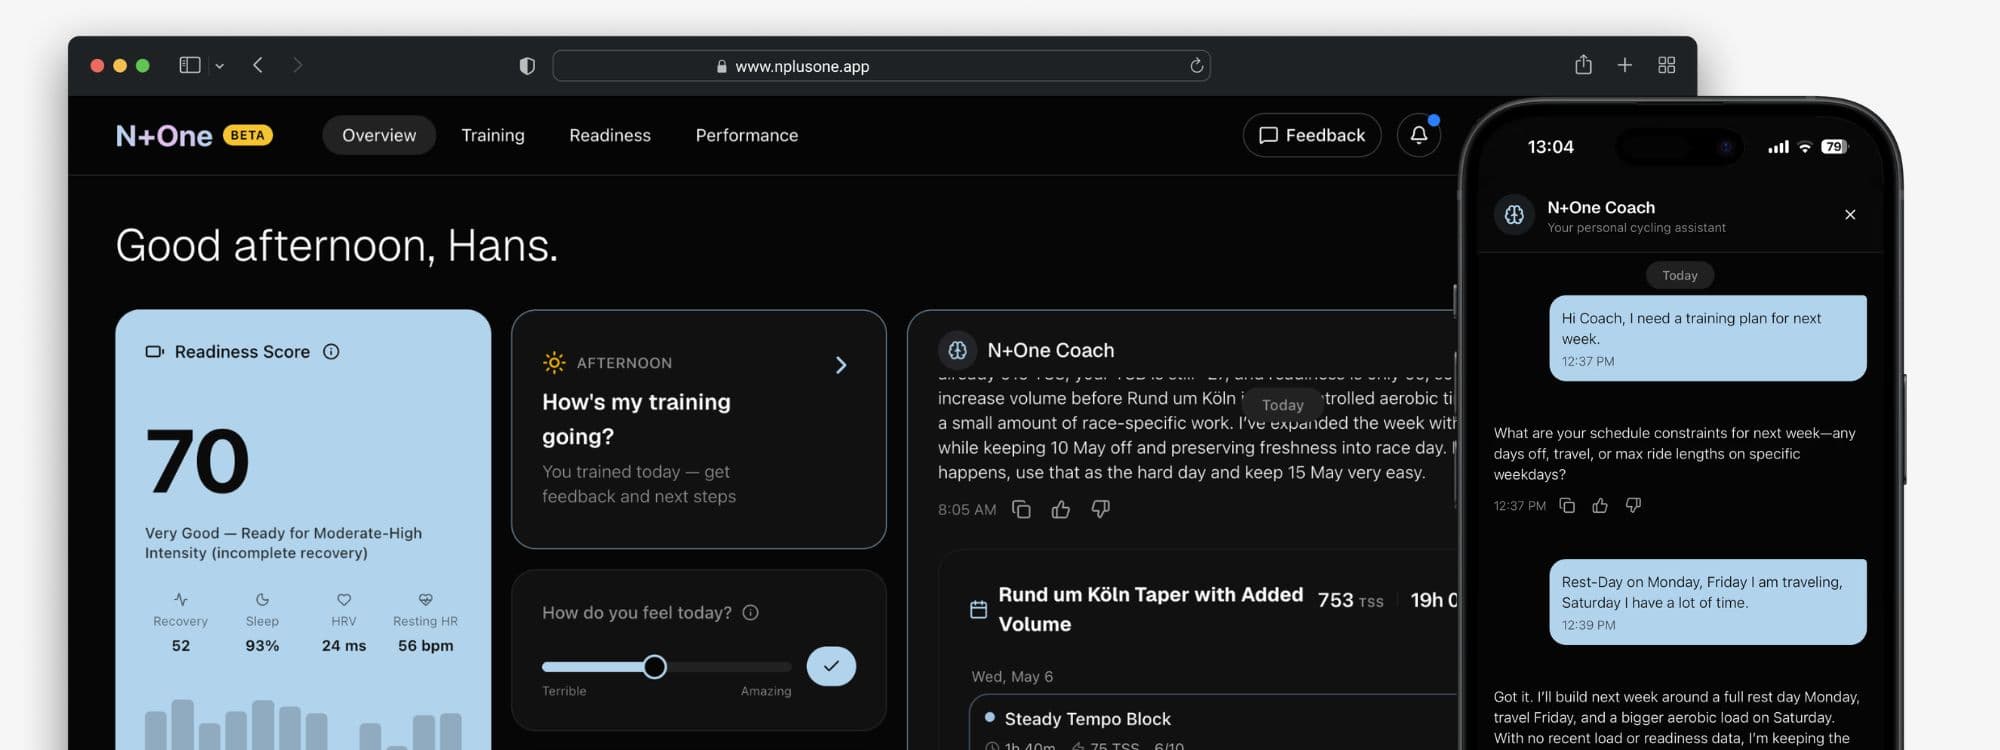Show Readiness Score info tooltip icon
Screen dimensions: 2000x750
tap(331, 352)
